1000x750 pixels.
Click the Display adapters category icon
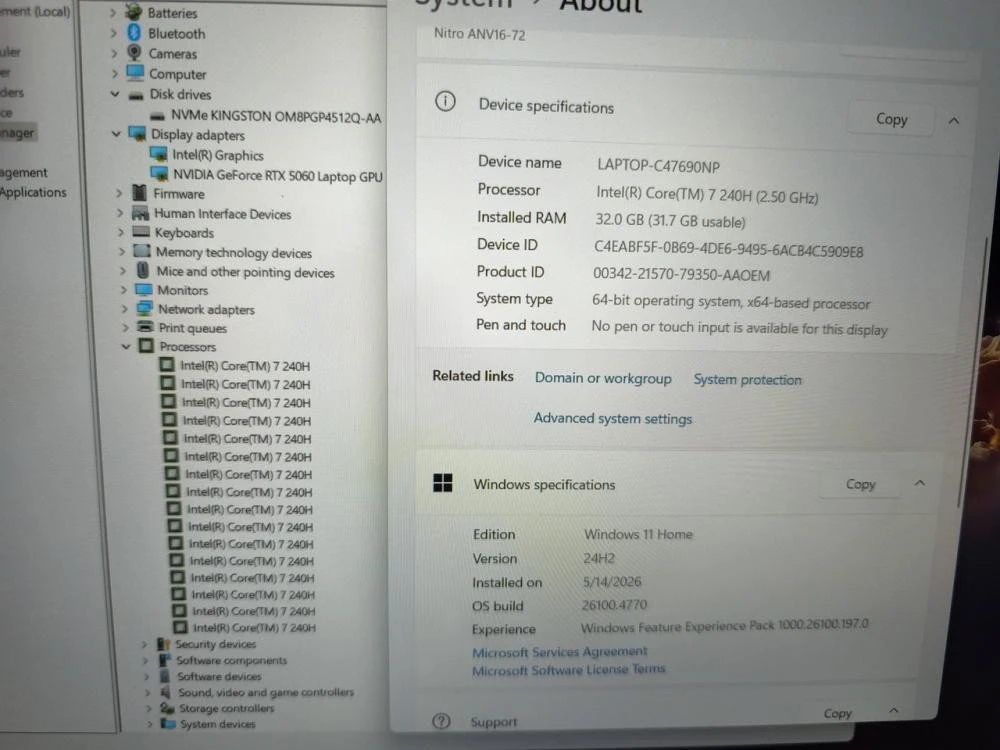(137, 134)
